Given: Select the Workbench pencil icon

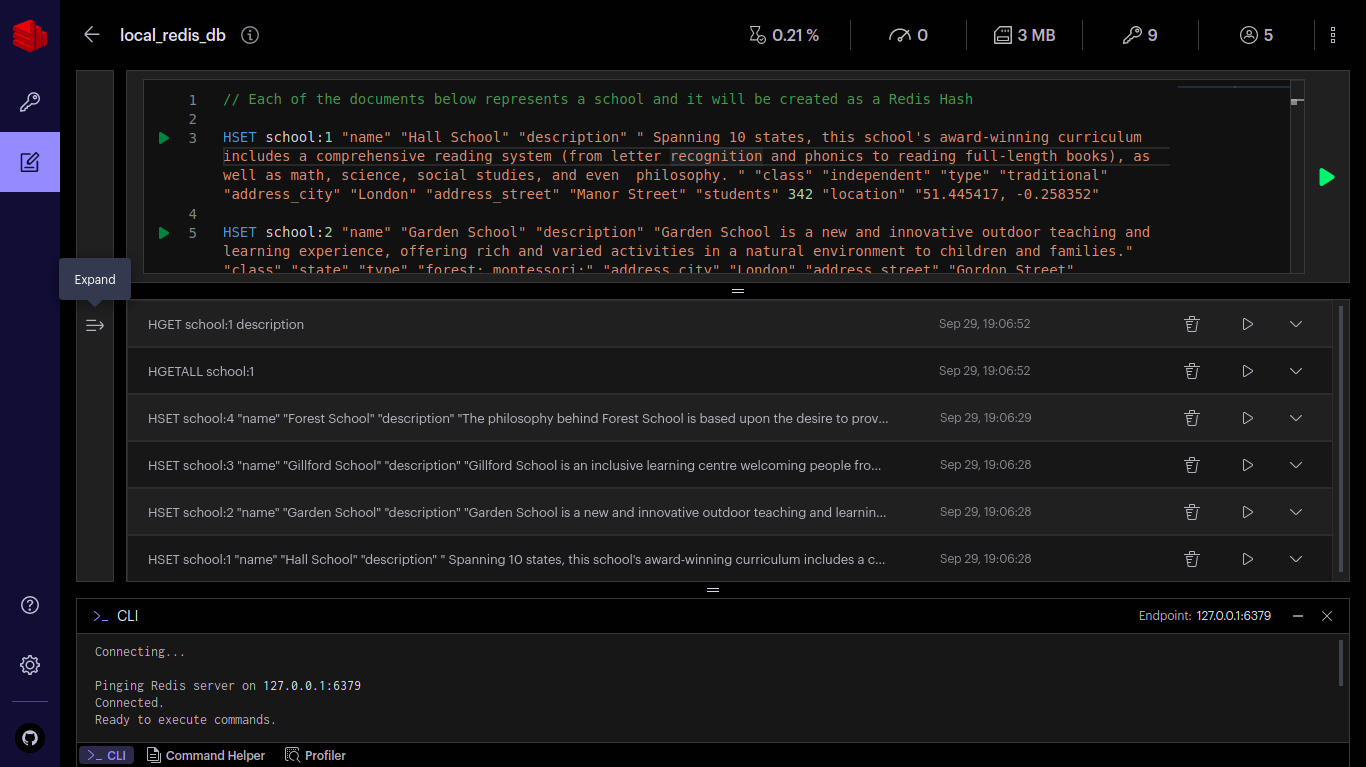Looking at the screenshot, I should [x=29, y=161].
